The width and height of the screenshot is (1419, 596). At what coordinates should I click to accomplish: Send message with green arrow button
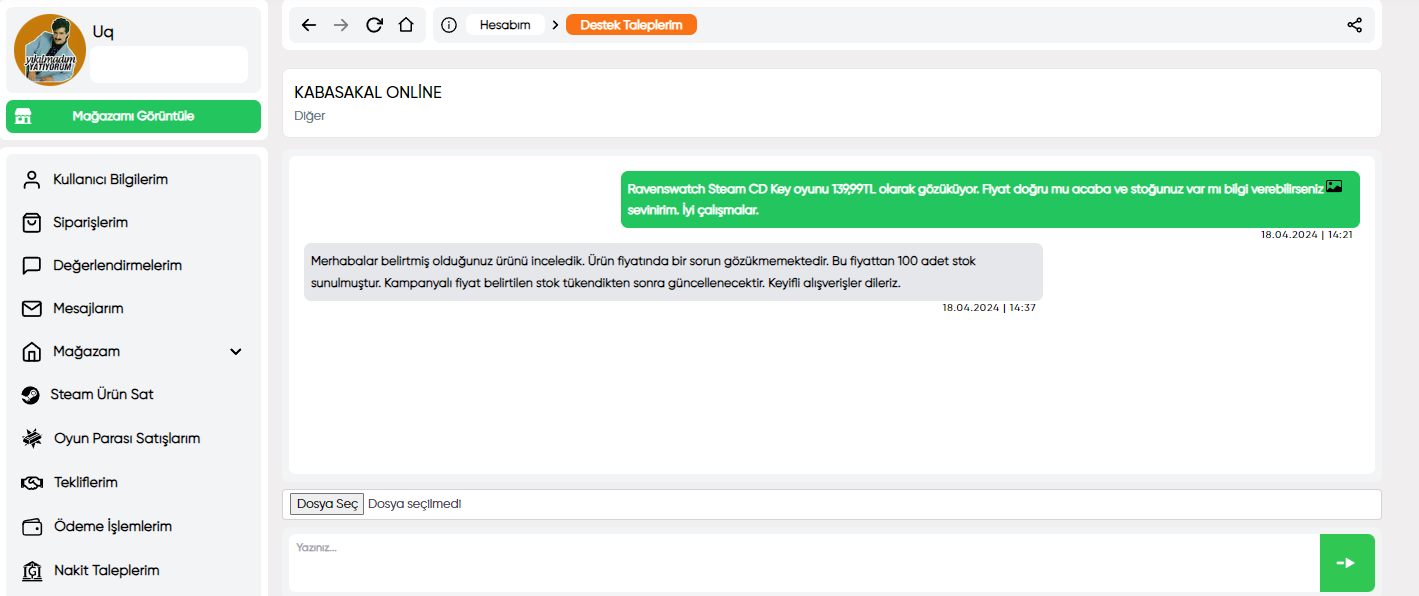1347,563
